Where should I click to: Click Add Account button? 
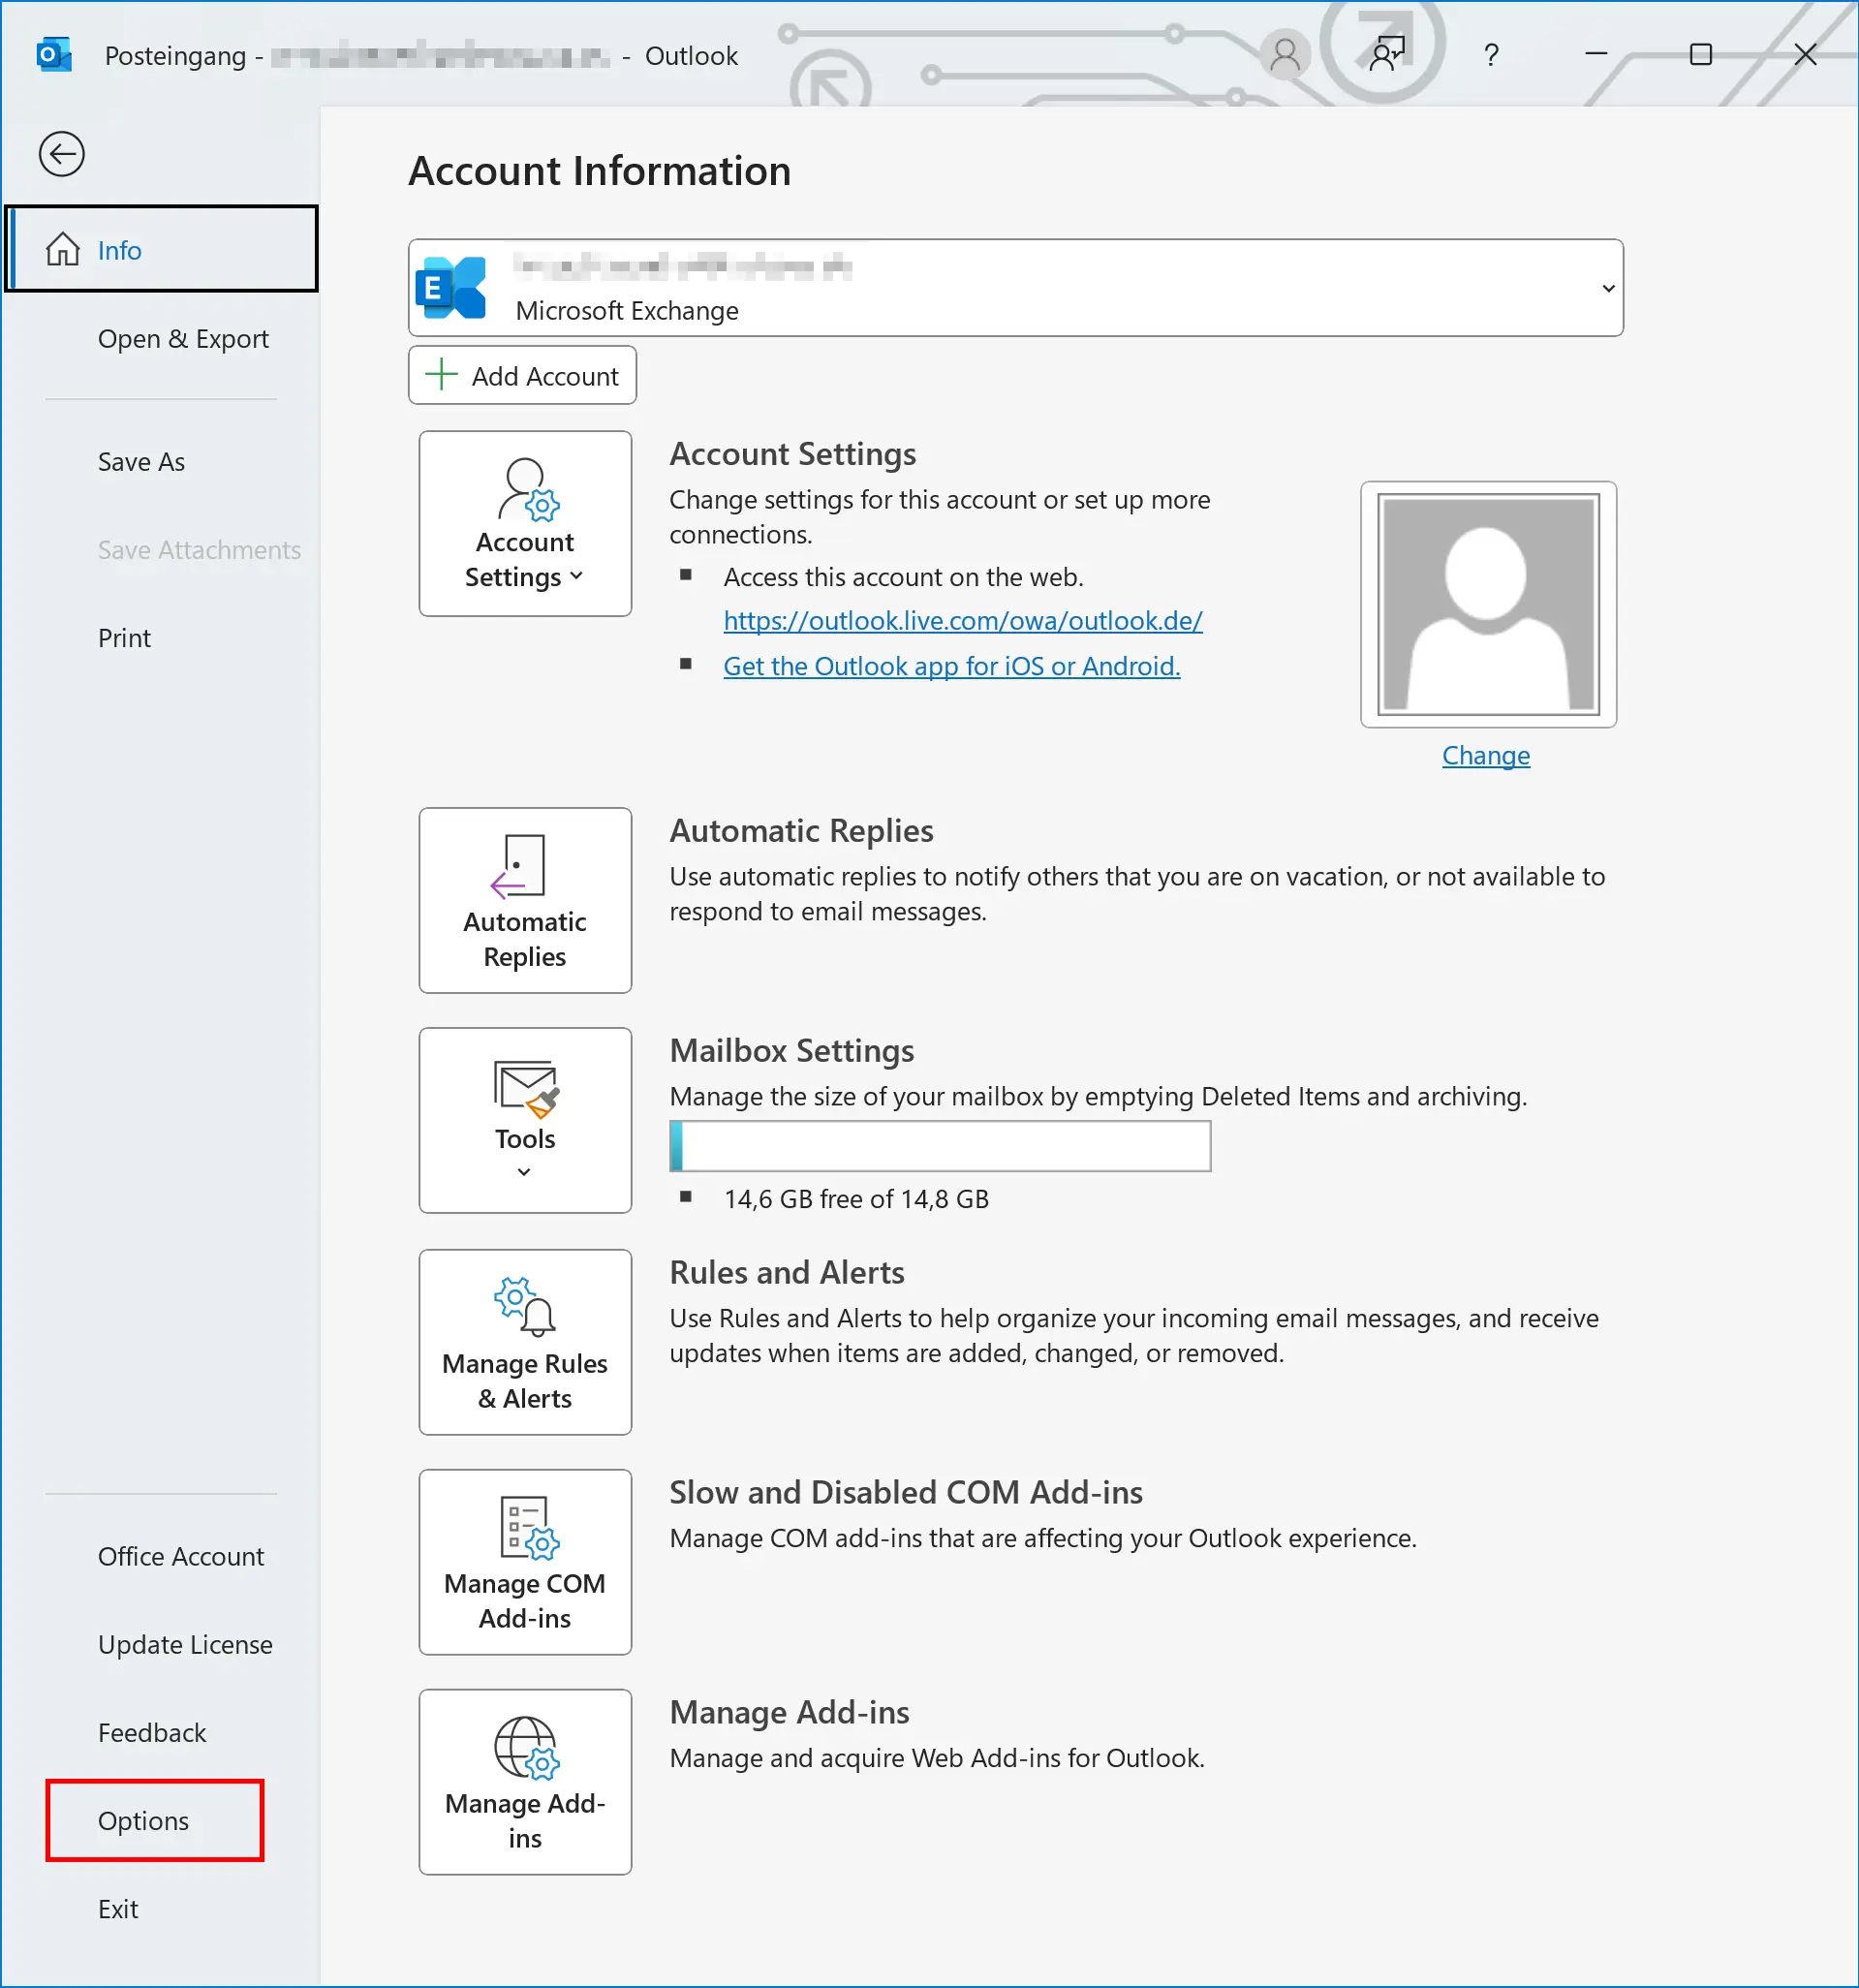pyautogui.click(x=522, y=376)
